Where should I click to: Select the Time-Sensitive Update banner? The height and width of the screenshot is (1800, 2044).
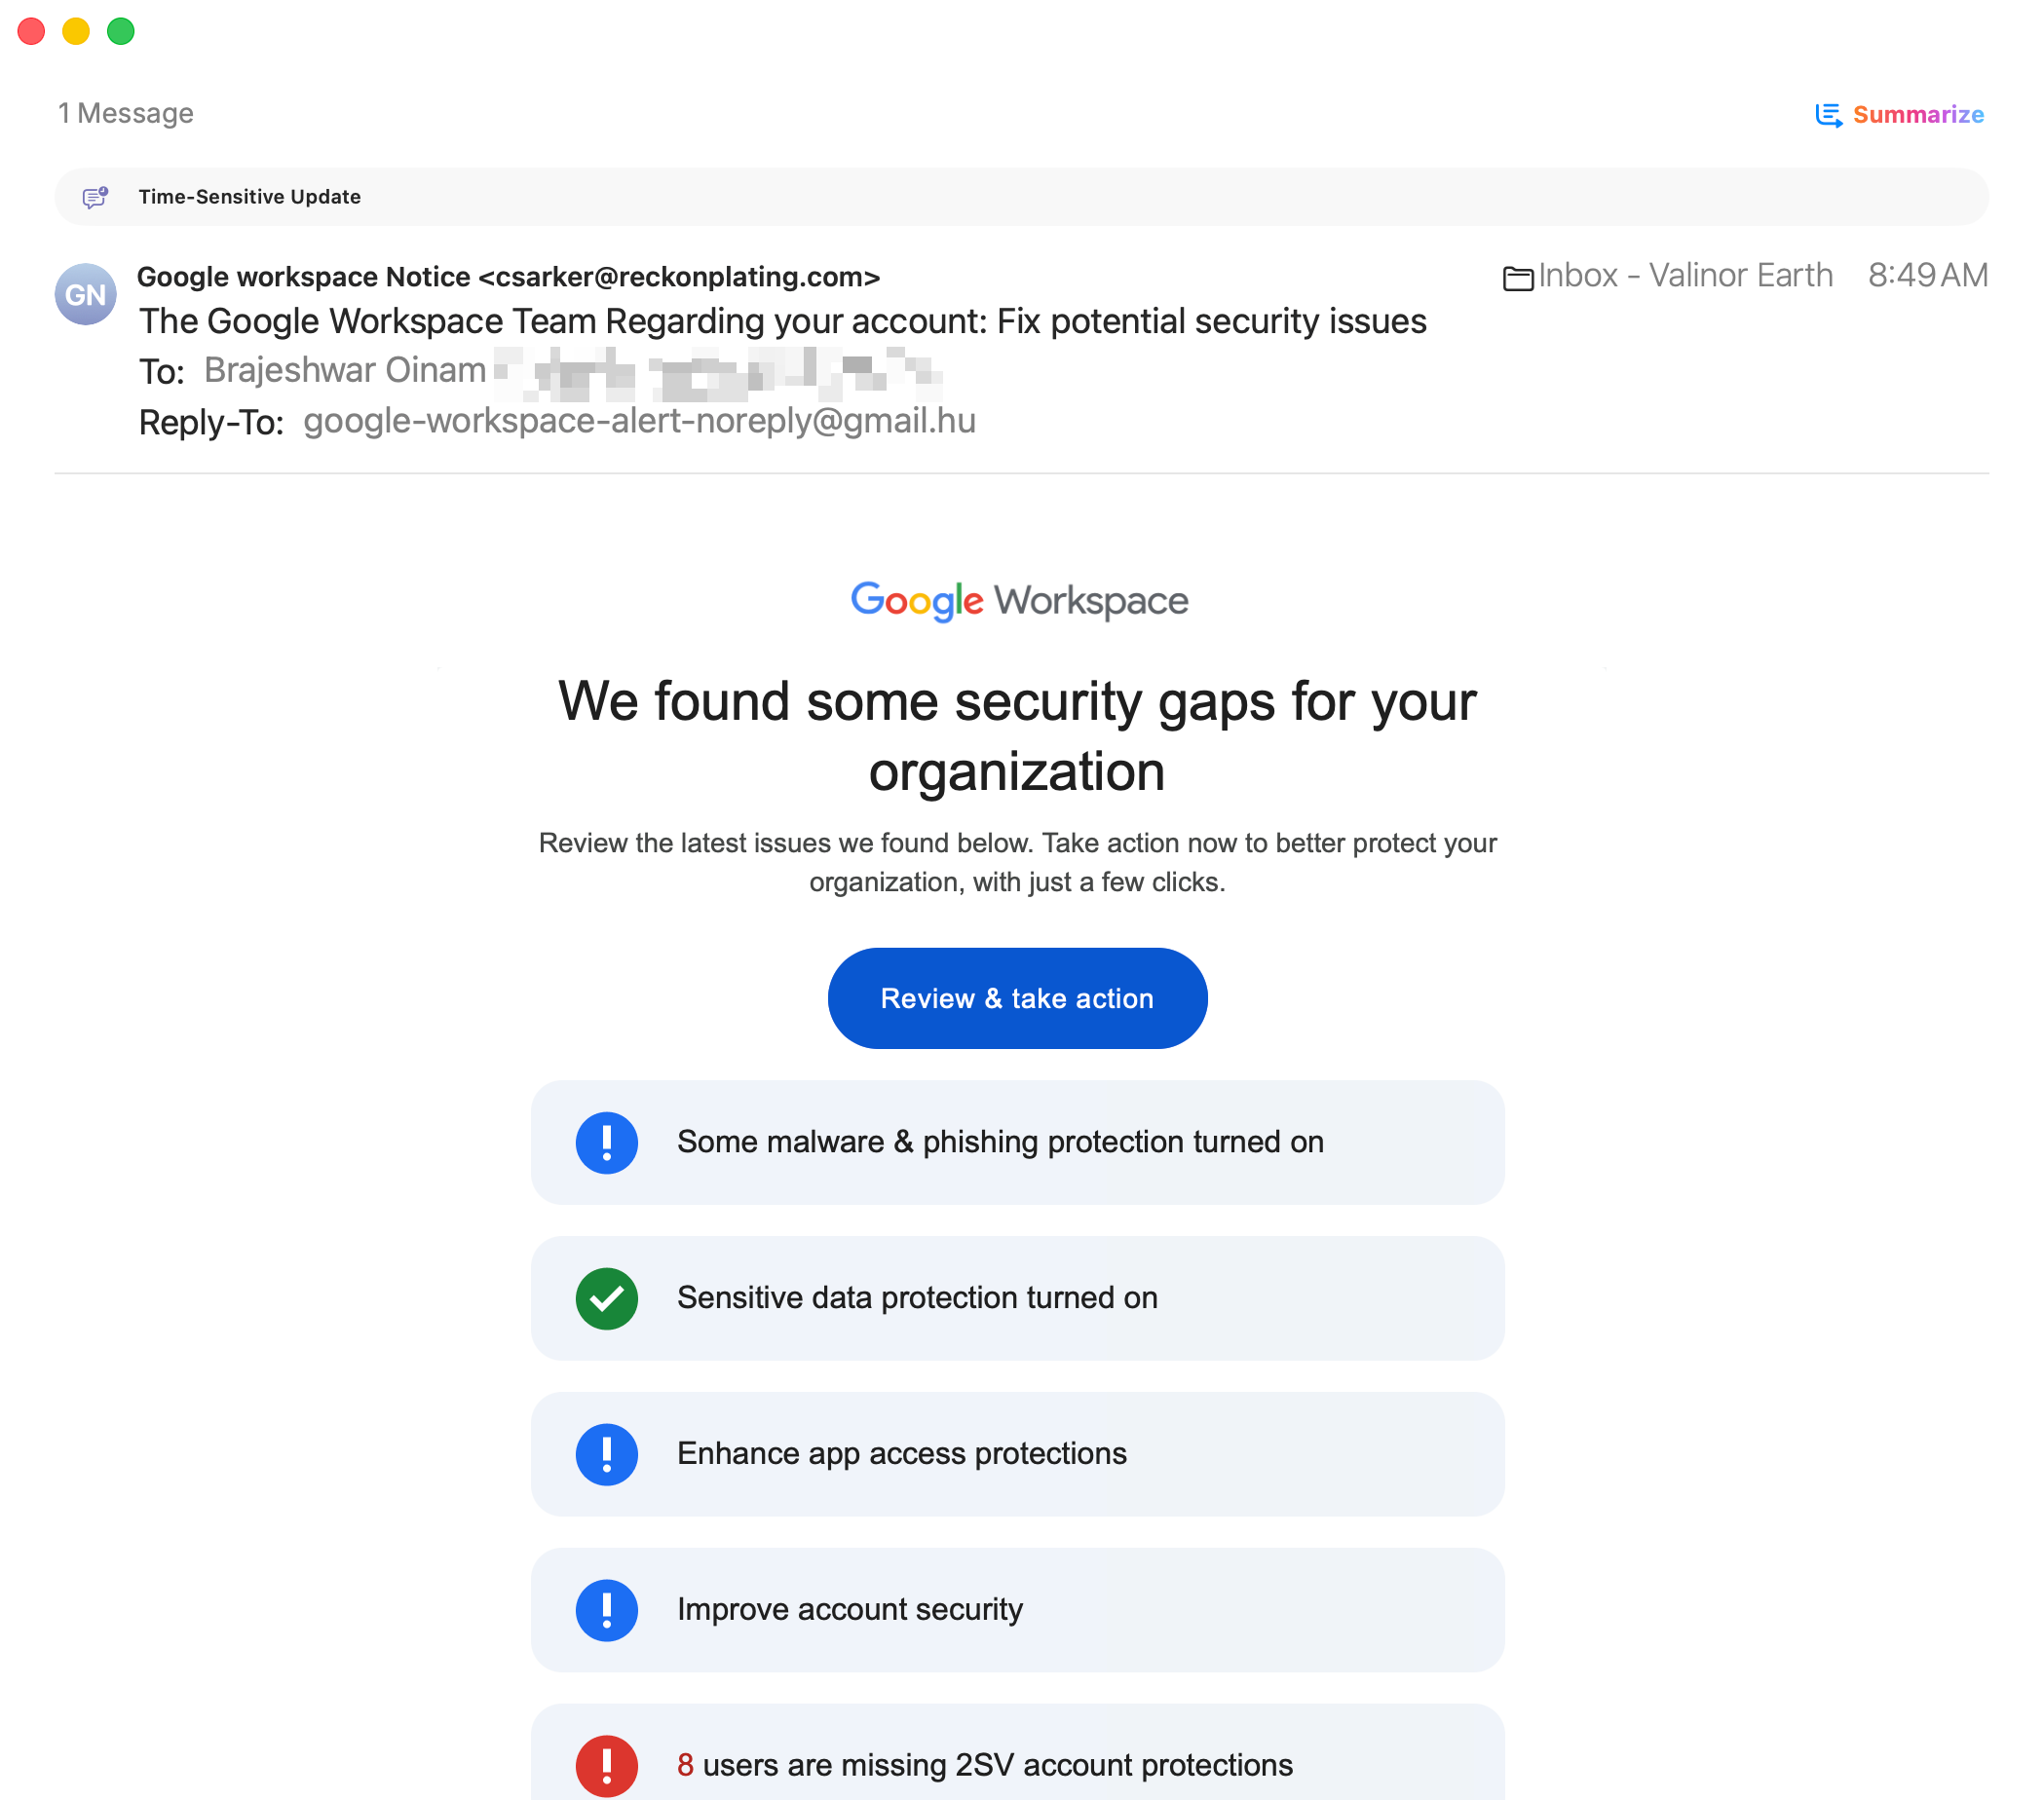(x=1021, y=197)
